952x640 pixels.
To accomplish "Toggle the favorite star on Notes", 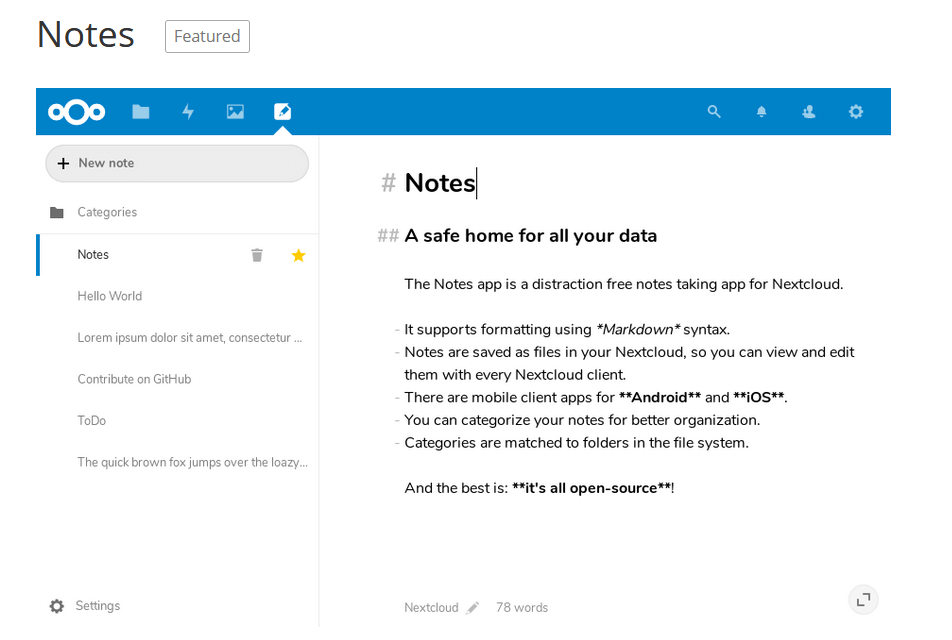I will [298, 255].
